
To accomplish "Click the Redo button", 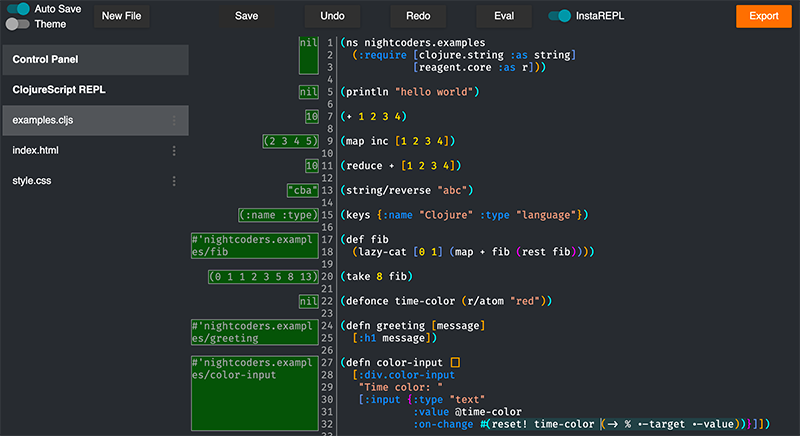I will point(418,16).
